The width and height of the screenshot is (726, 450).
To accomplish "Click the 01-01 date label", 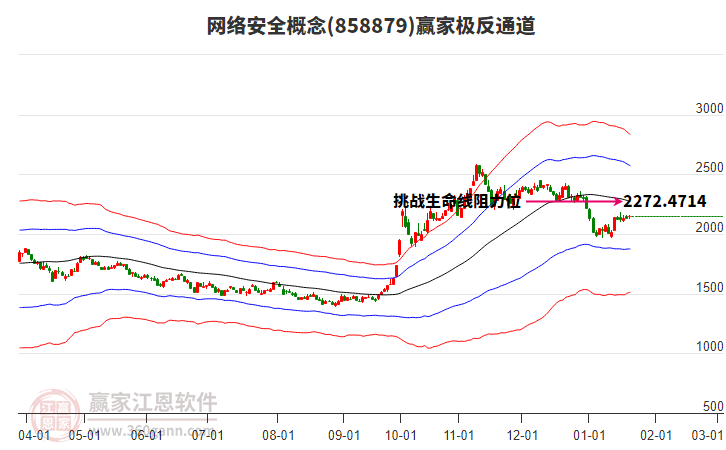I will pos(589,436).
